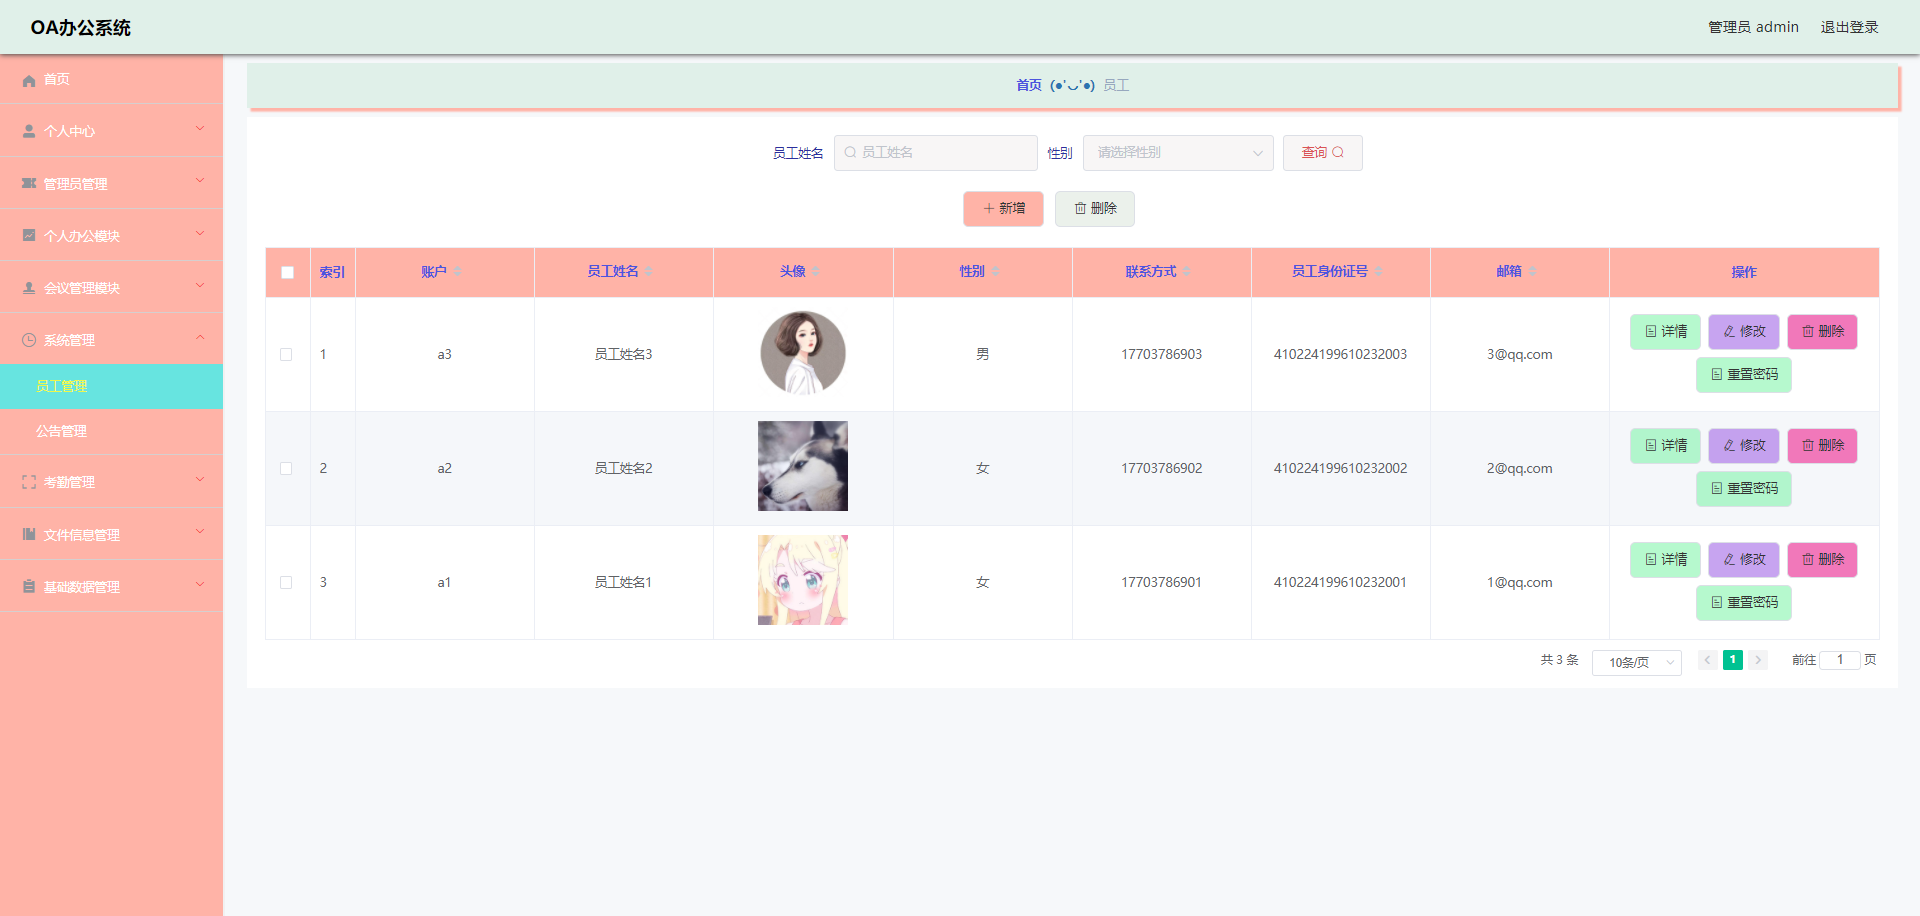Open 详情 for employee 员工姓名3

(1664, 331)
